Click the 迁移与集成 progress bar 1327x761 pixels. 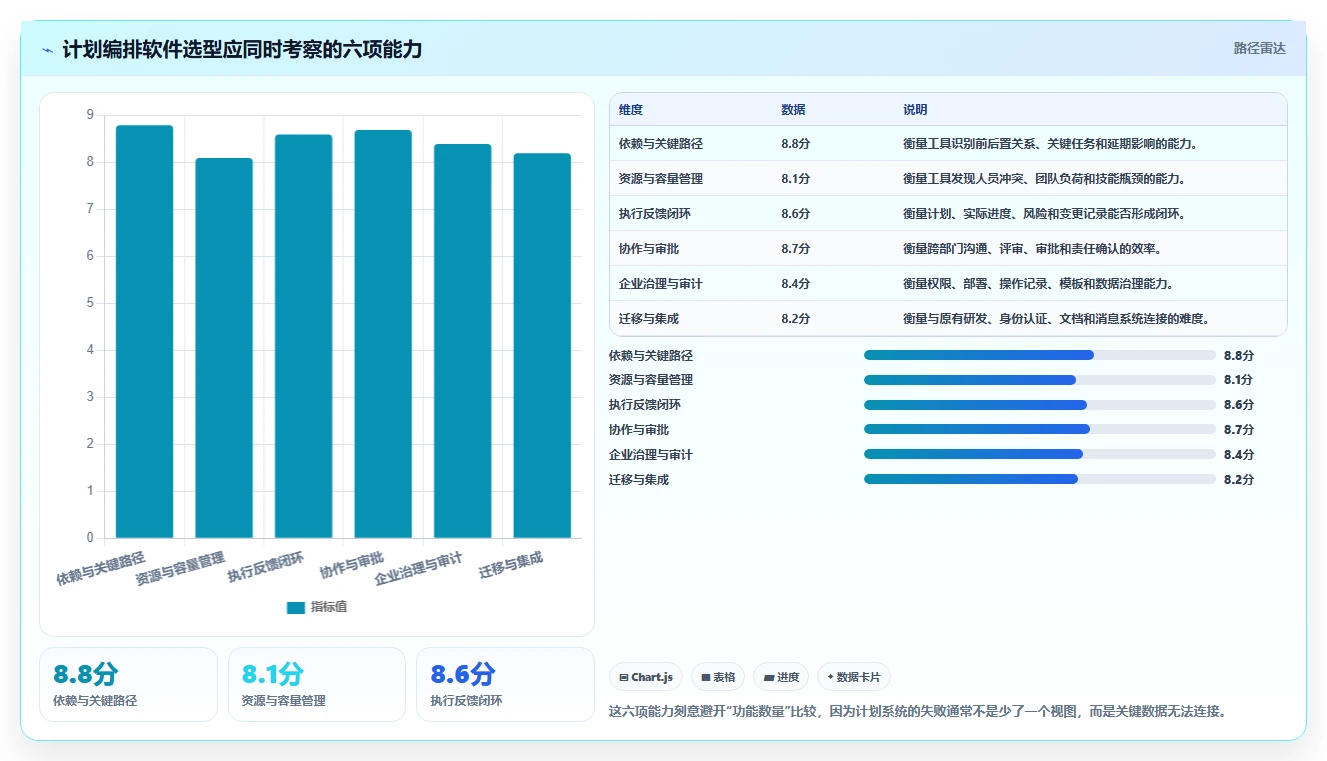click(1040, 479)
